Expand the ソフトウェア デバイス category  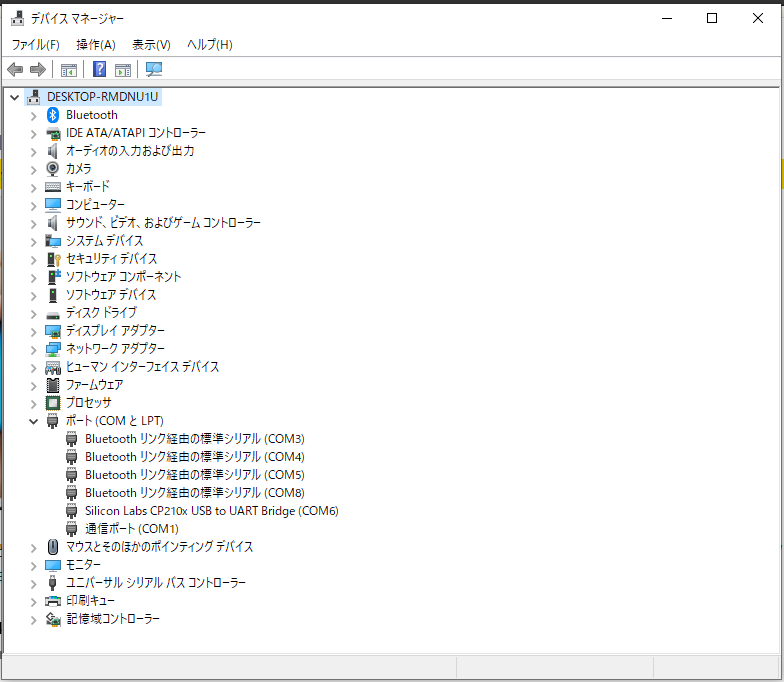[34, 296]
